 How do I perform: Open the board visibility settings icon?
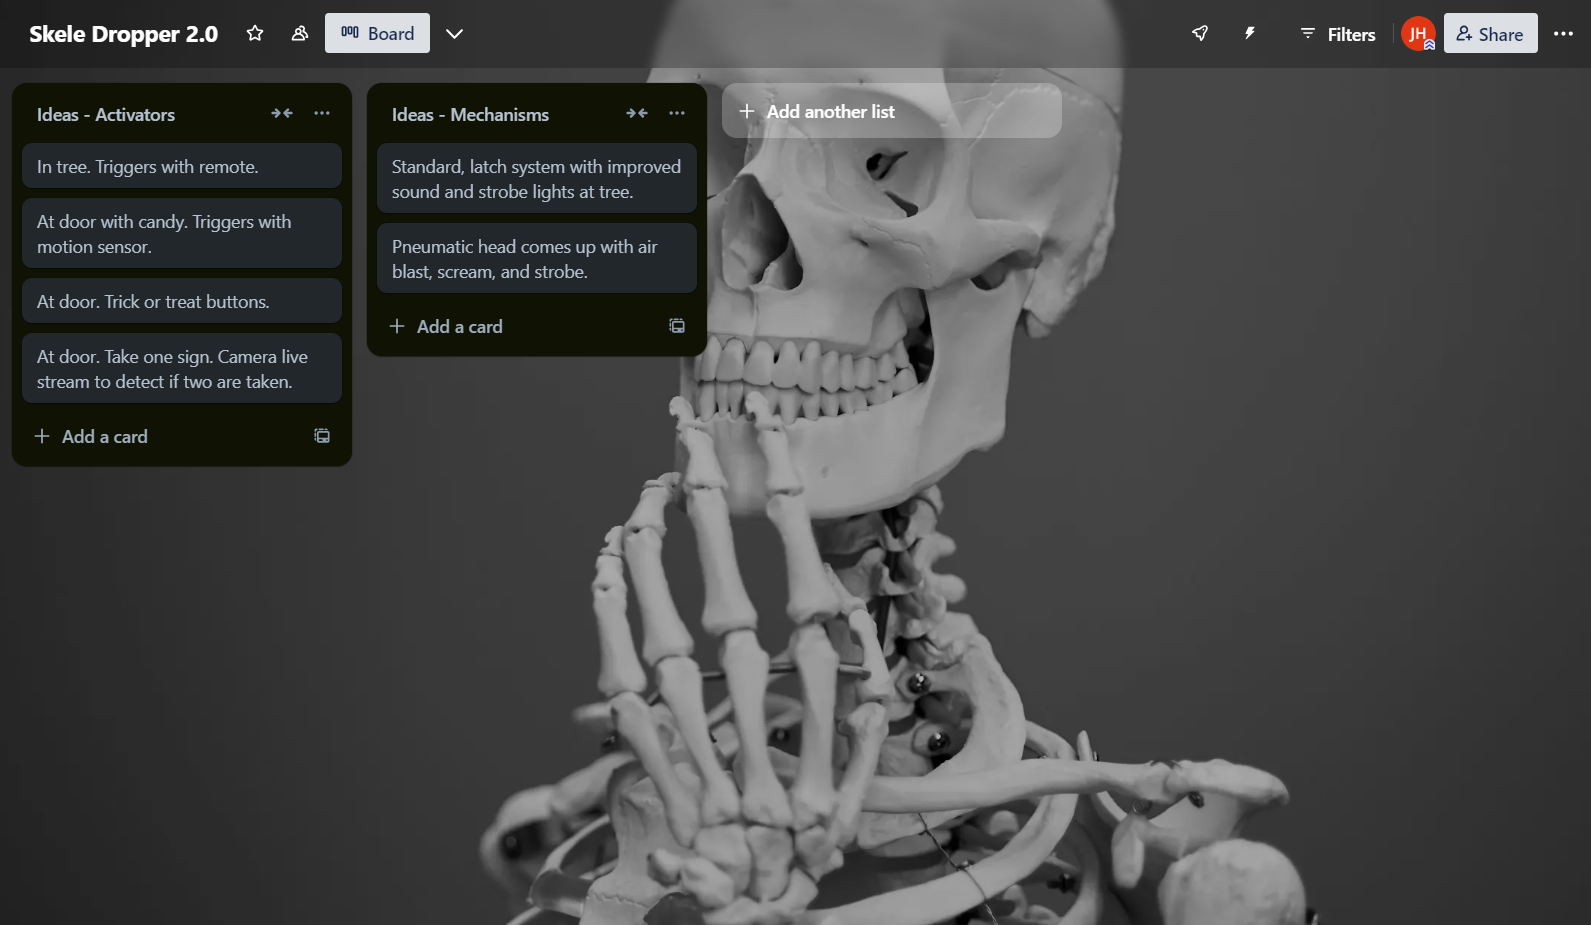pyautogui.click(x=300, y=33)
